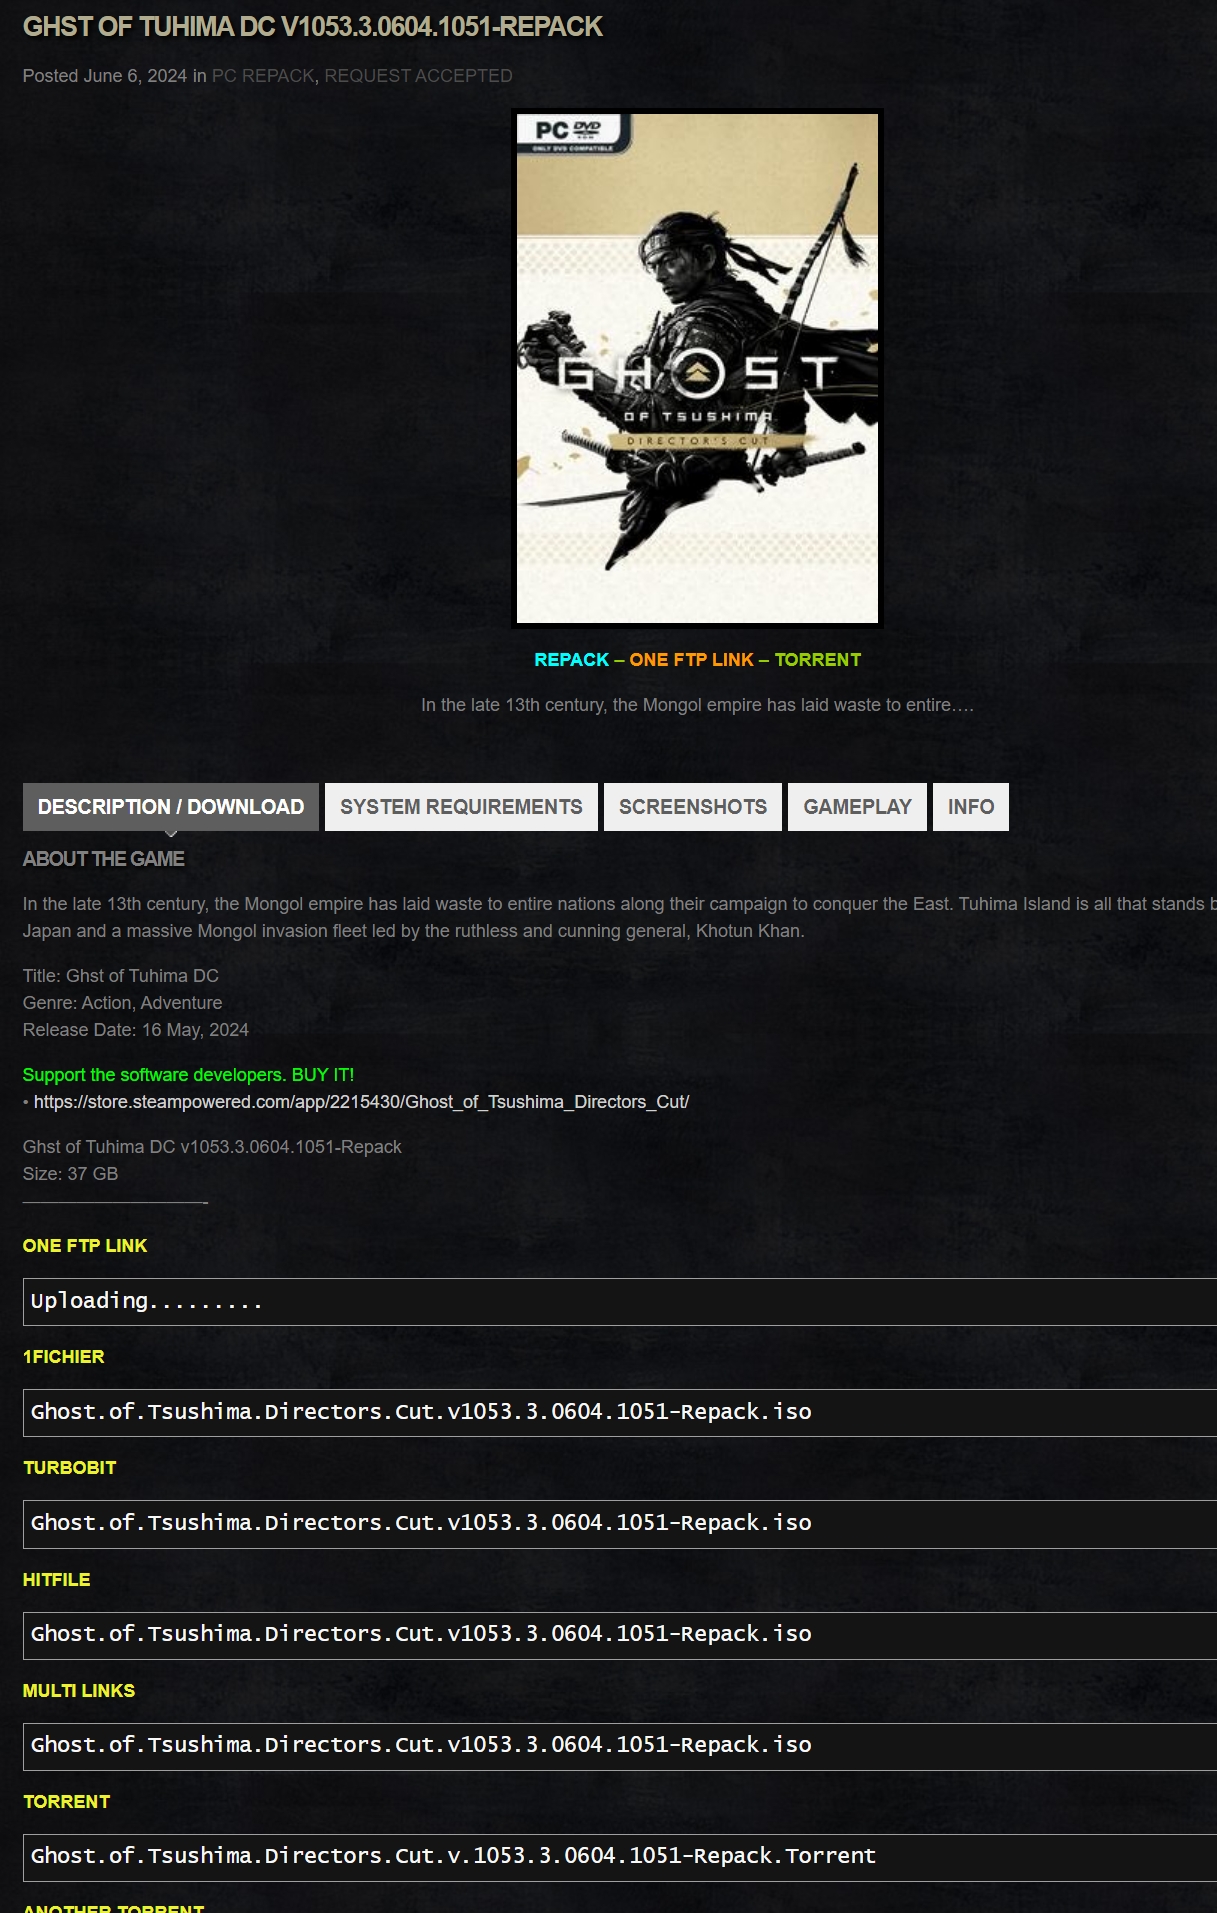This screenshot has width=1217, height=1913.
Task: Click the 'Posted June 6, 2024' date text
Action: (105, 76)
